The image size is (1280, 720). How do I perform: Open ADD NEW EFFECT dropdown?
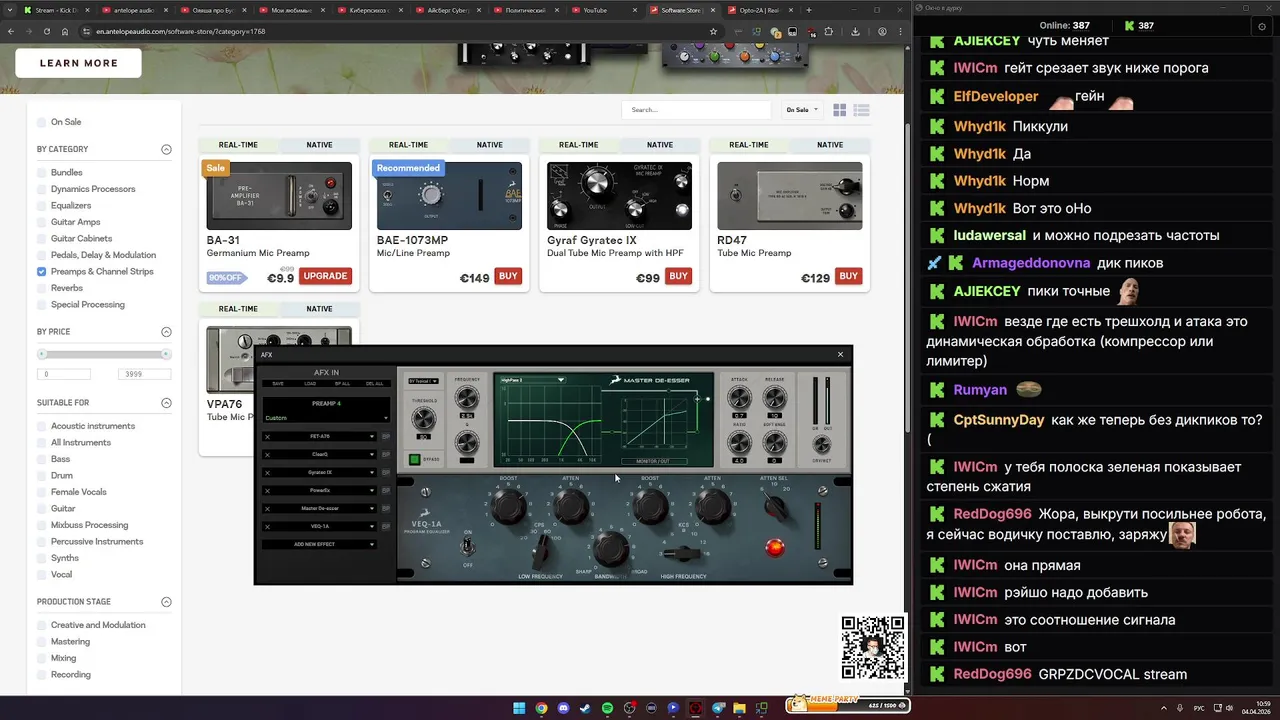319,544
